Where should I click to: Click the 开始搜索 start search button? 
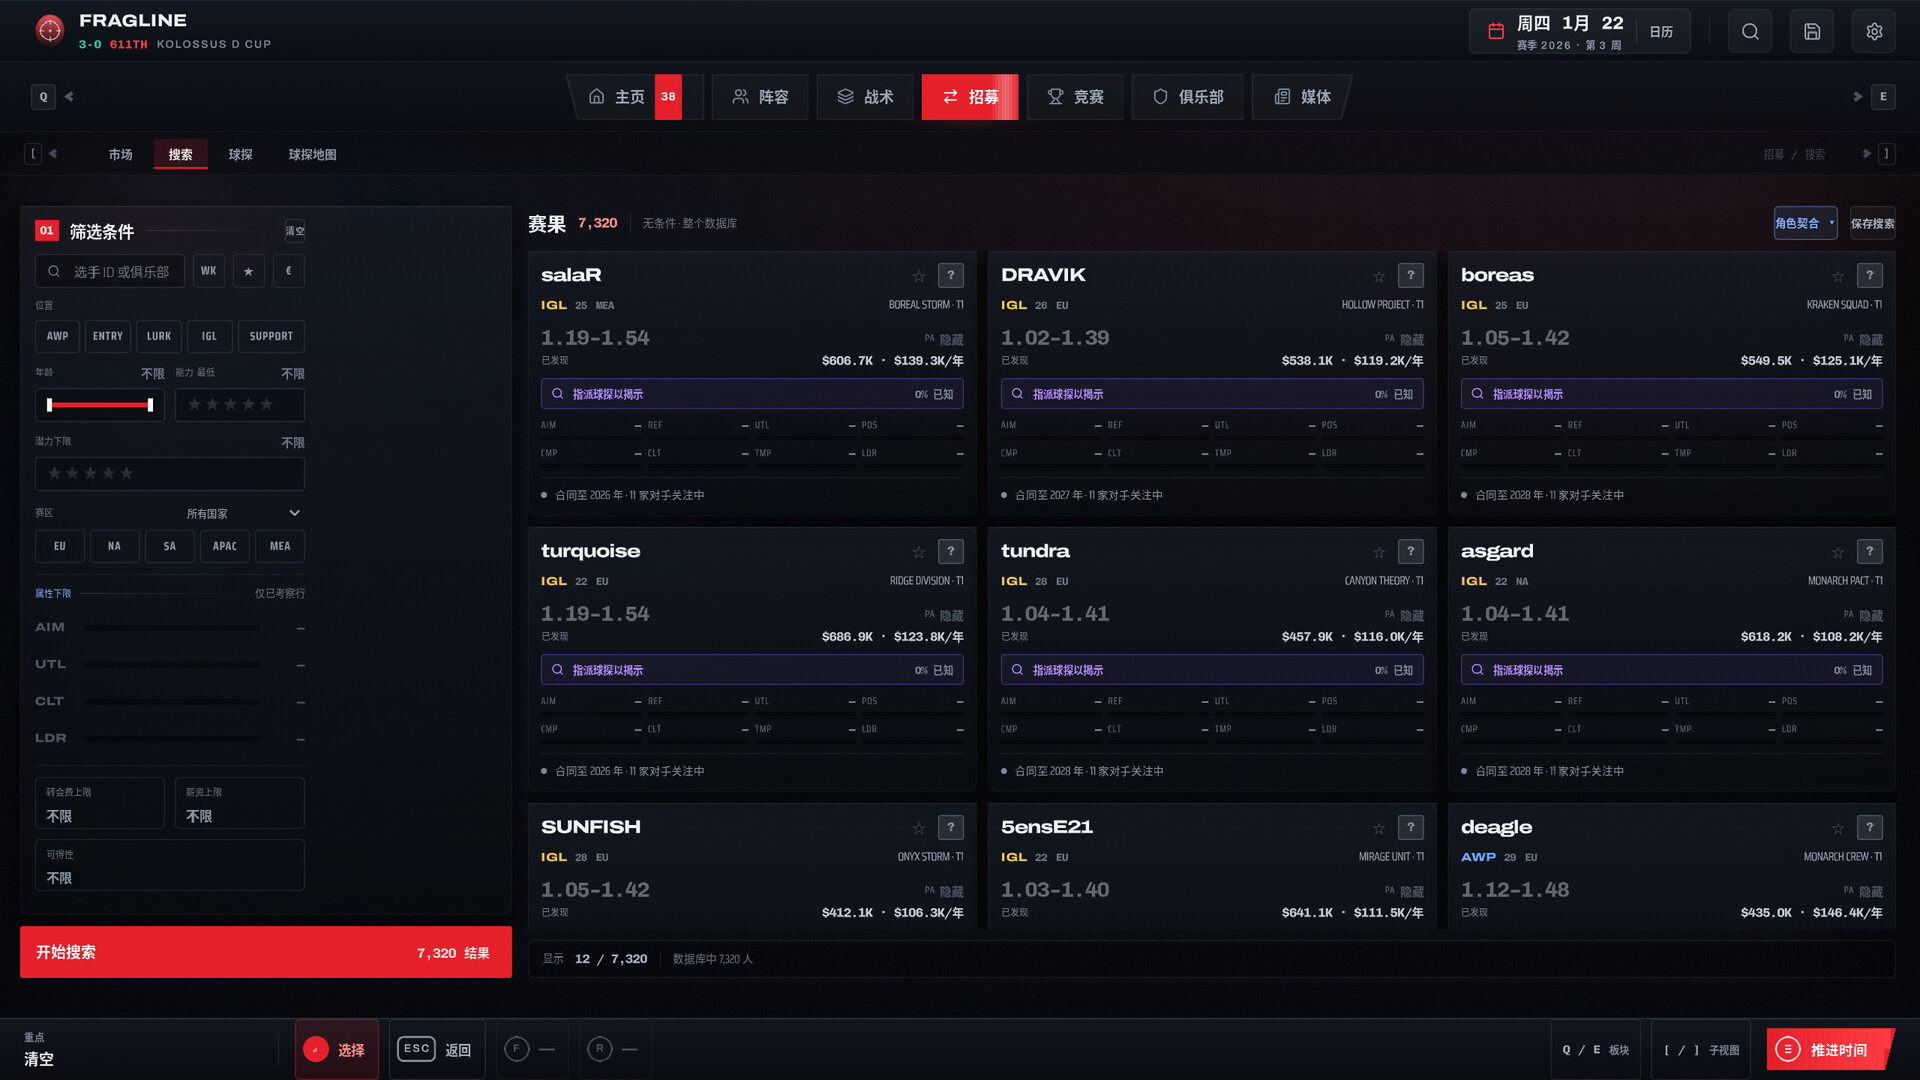coord(266,952)
